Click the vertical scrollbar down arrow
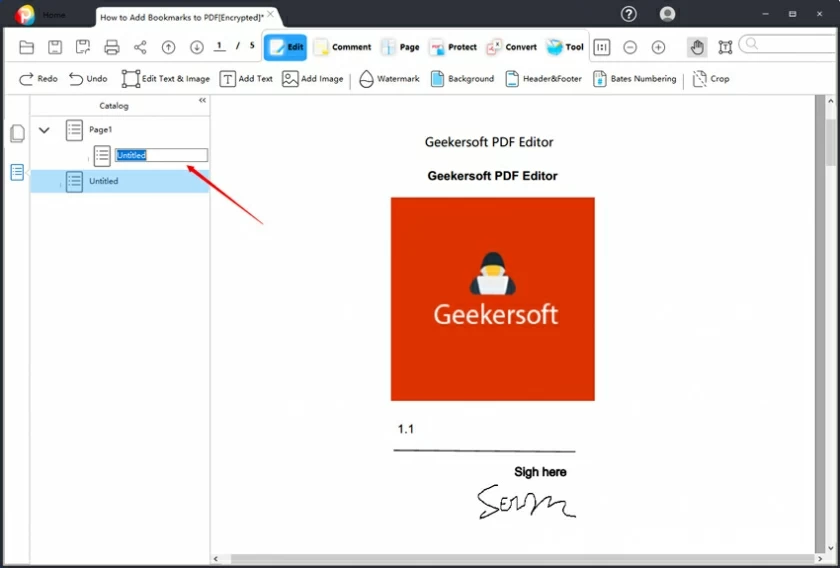Image resolution: width=840 pixels, height=568 pixels. pyautogui.click(x=831, y=548)
